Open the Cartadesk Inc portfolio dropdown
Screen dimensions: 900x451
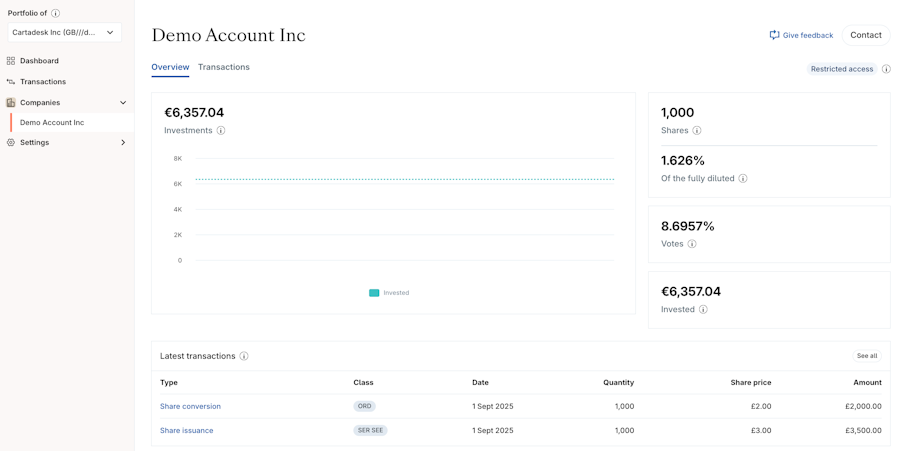64,33
